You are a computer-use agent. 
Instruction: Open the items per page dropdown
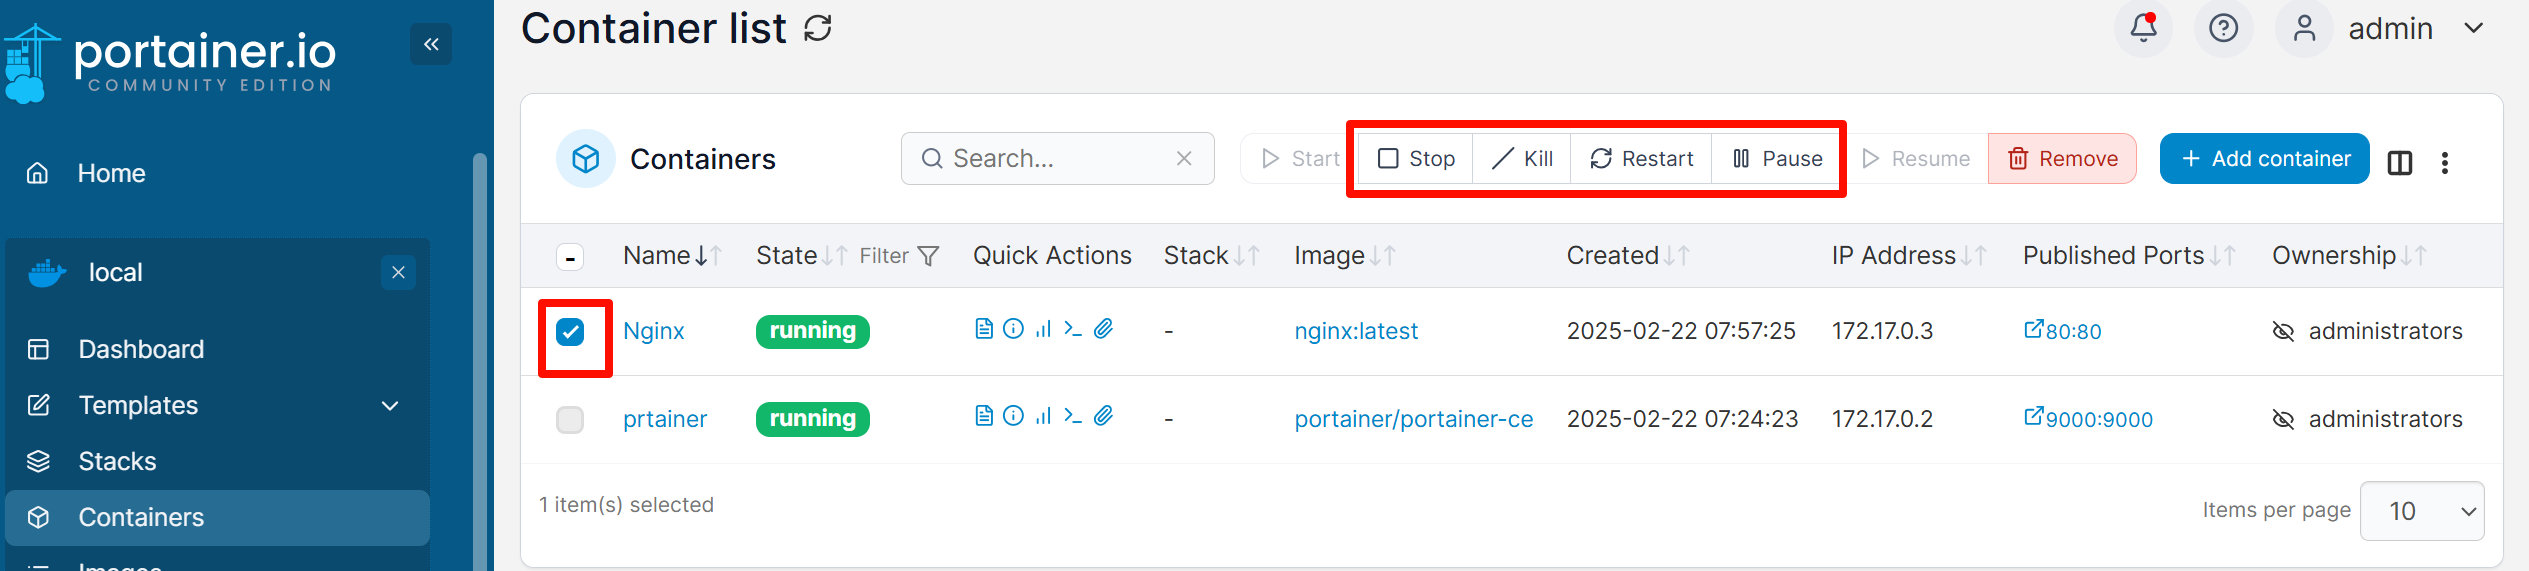coord(2421,511)
